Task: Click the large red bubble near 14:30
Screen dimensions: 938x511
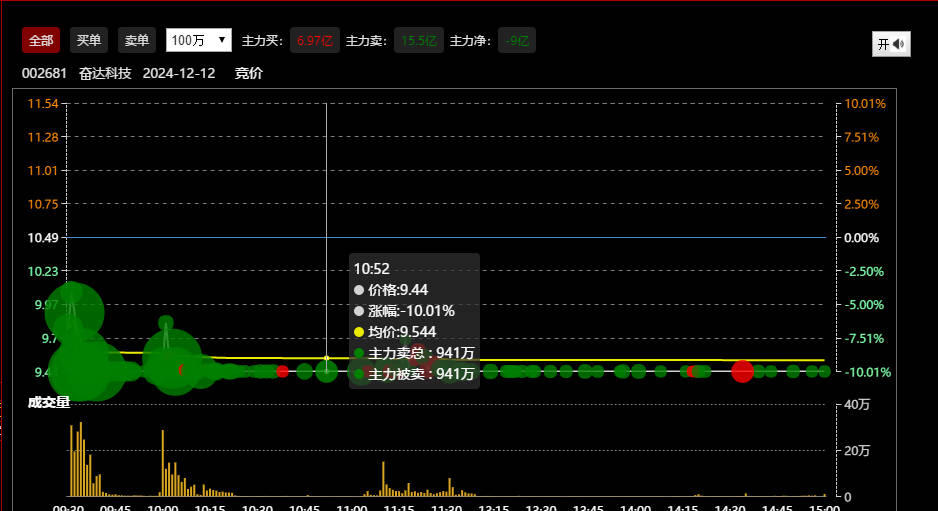Action: tap(742, 371)
